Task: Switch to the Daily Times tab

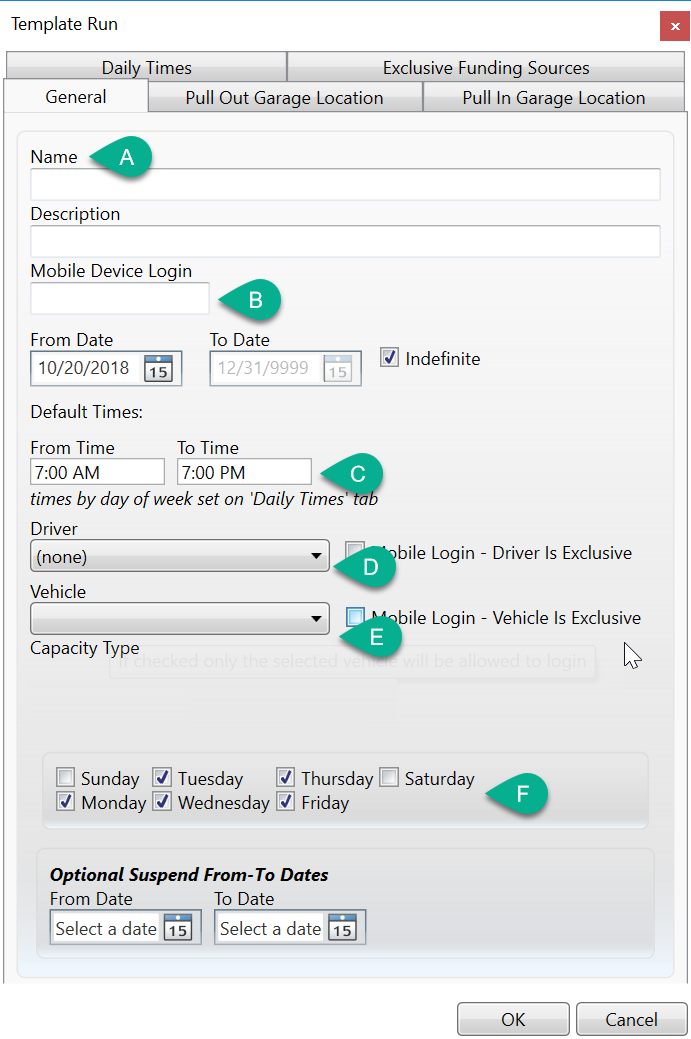Action: tap(146, 68)
